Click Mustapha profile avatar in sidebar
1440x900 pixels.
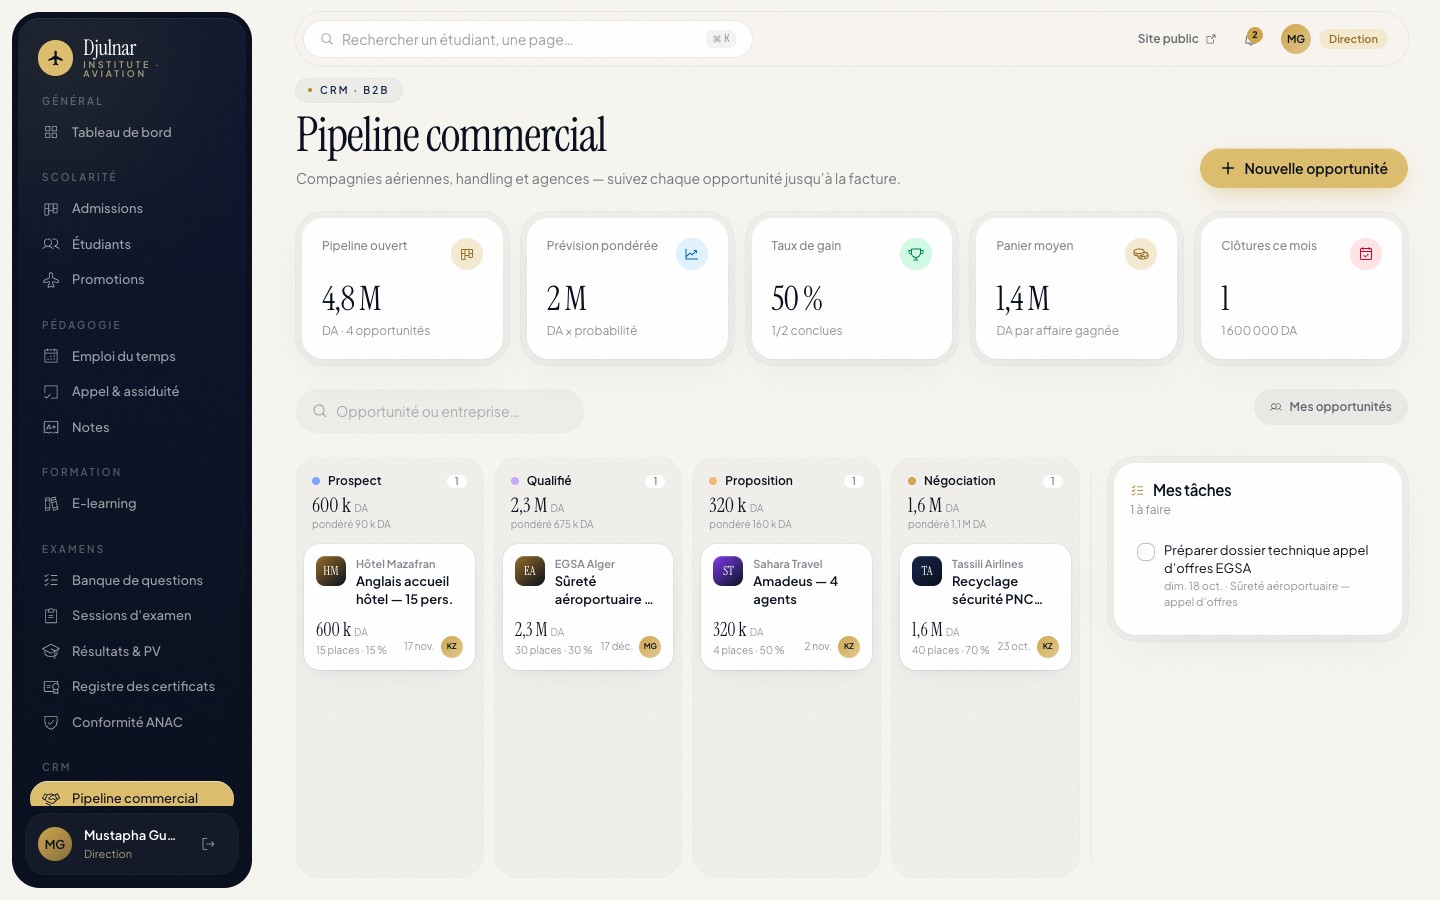pos(55,844)
